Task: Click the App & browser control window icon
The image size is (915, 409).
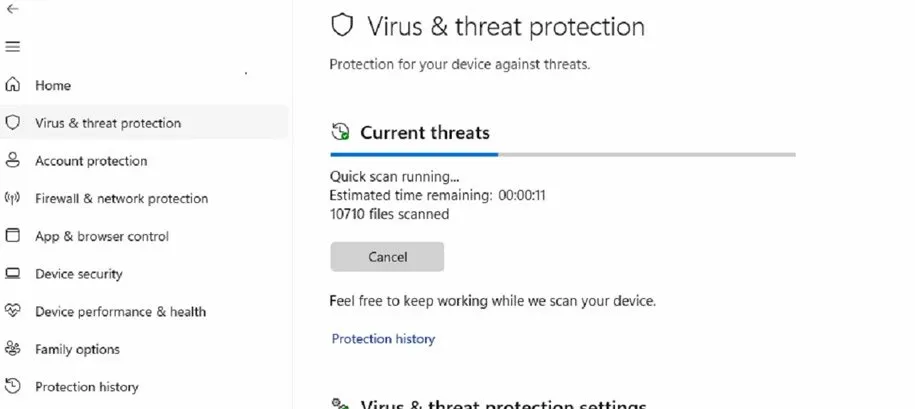Action: [x=13, y=236]
